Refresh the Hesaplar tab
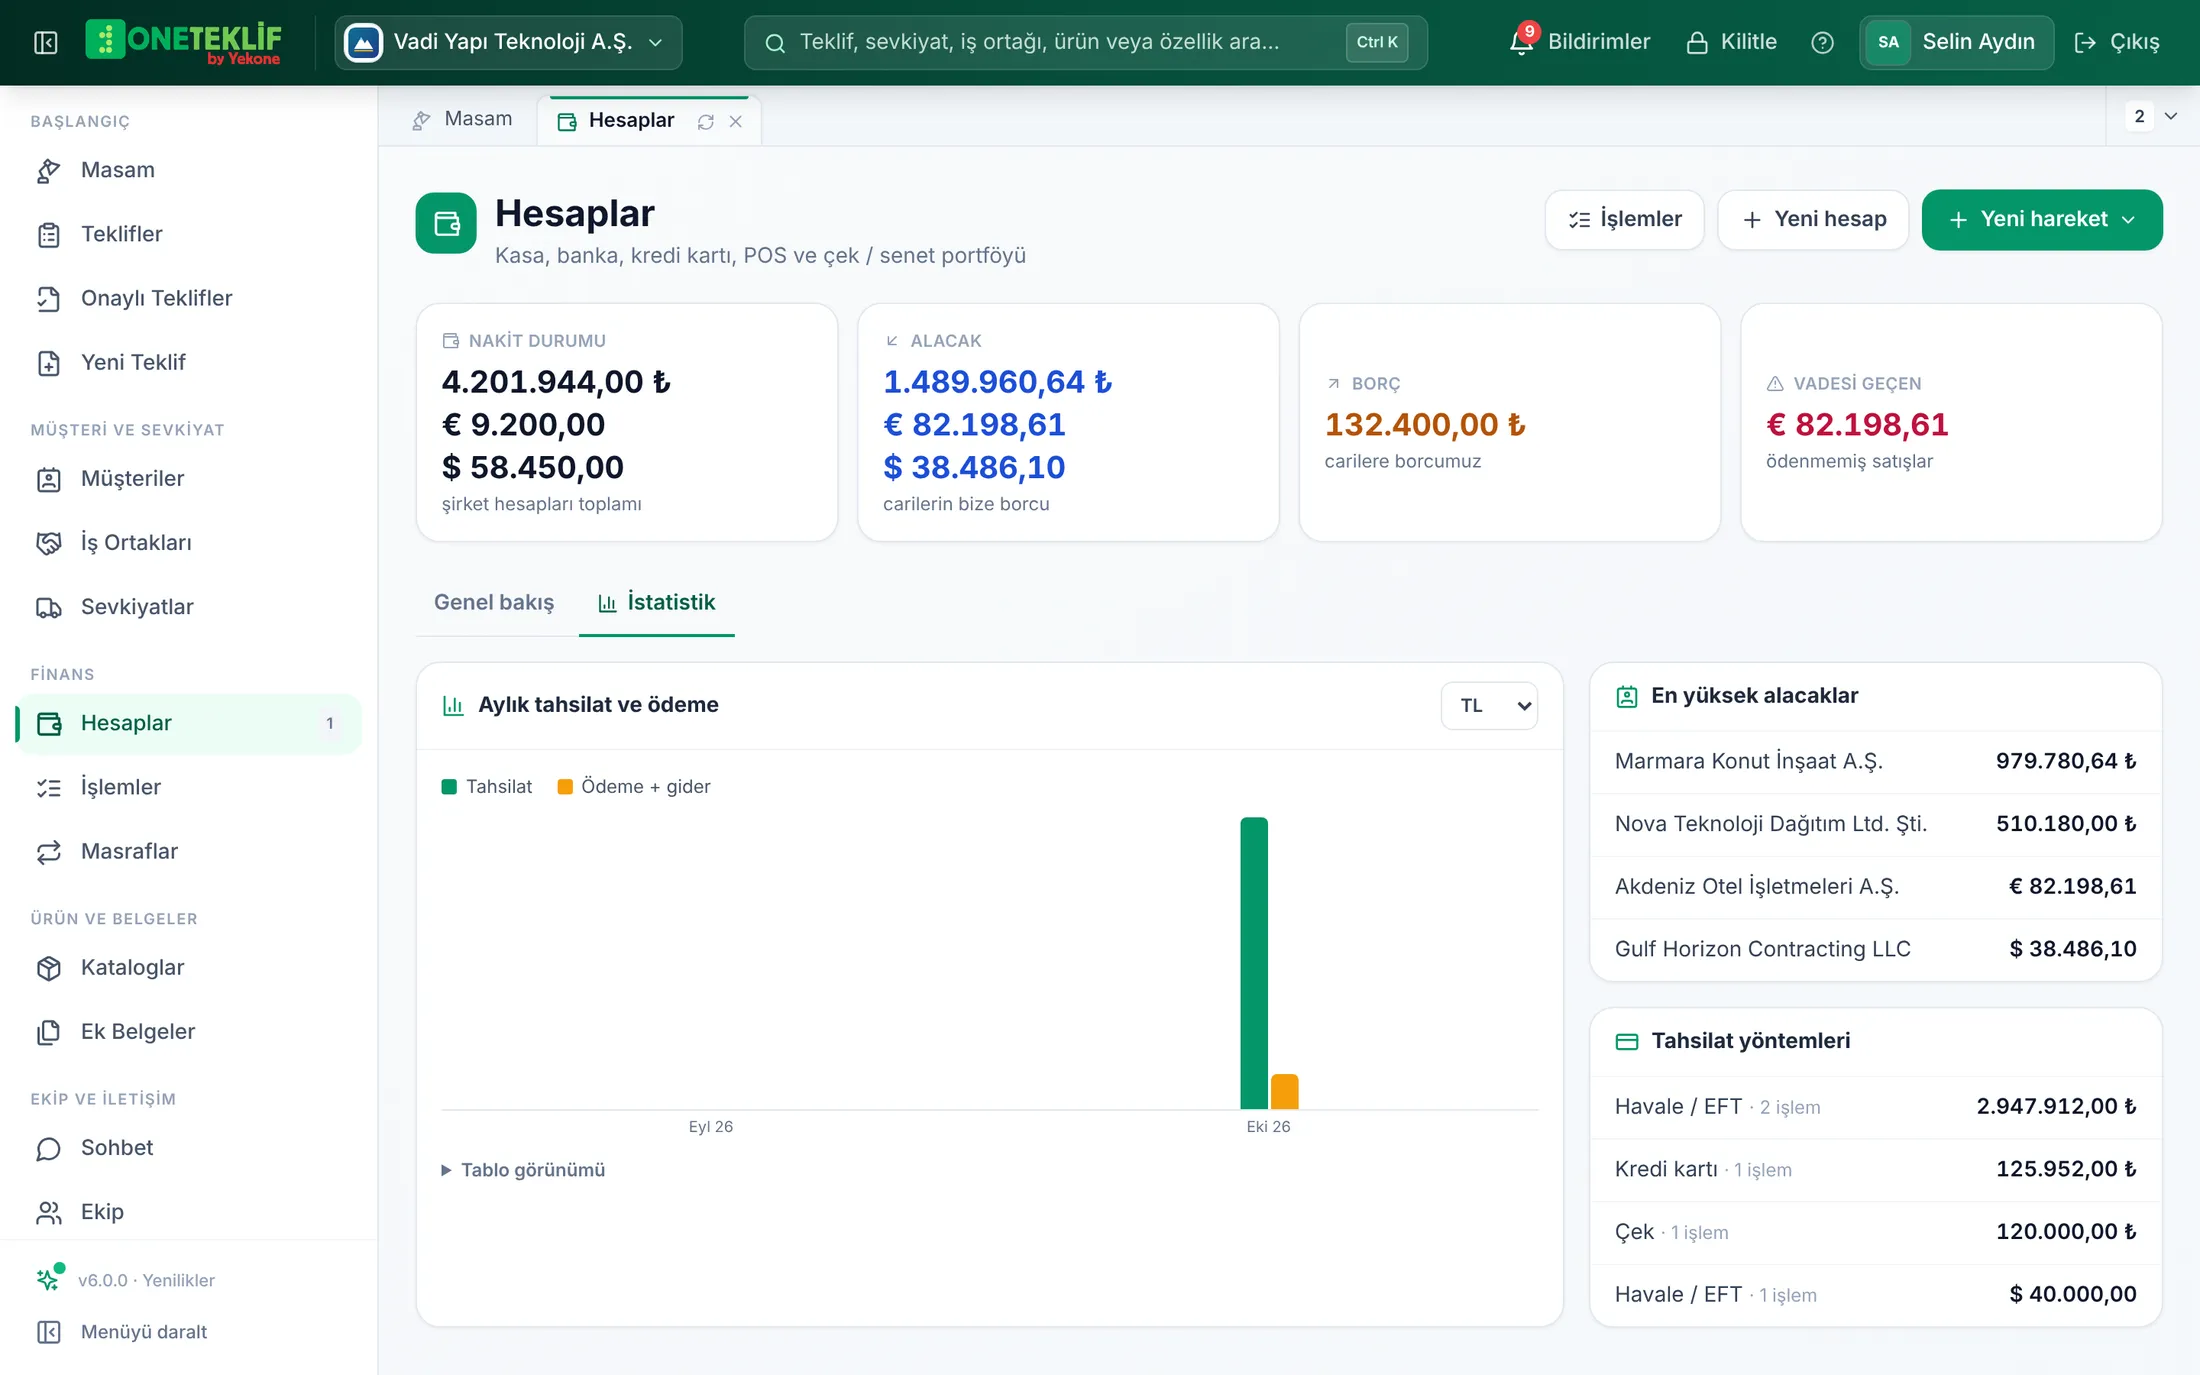 (x=706, y=121)
